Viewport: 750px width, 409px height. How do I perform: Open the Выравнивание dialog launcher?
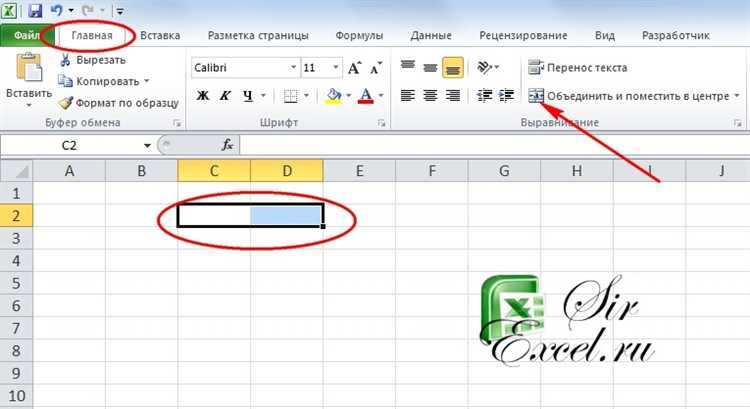[x=738, y=123]
